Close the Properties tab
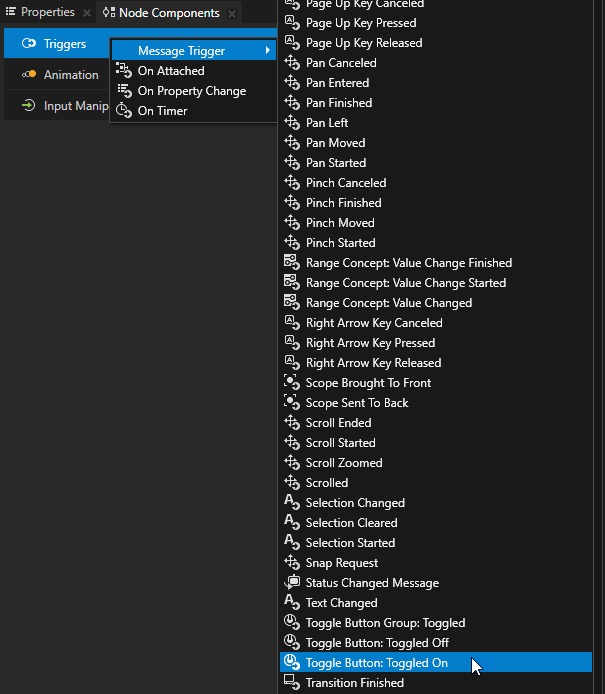This screenshot has width=605, height=694. point(87,13)
